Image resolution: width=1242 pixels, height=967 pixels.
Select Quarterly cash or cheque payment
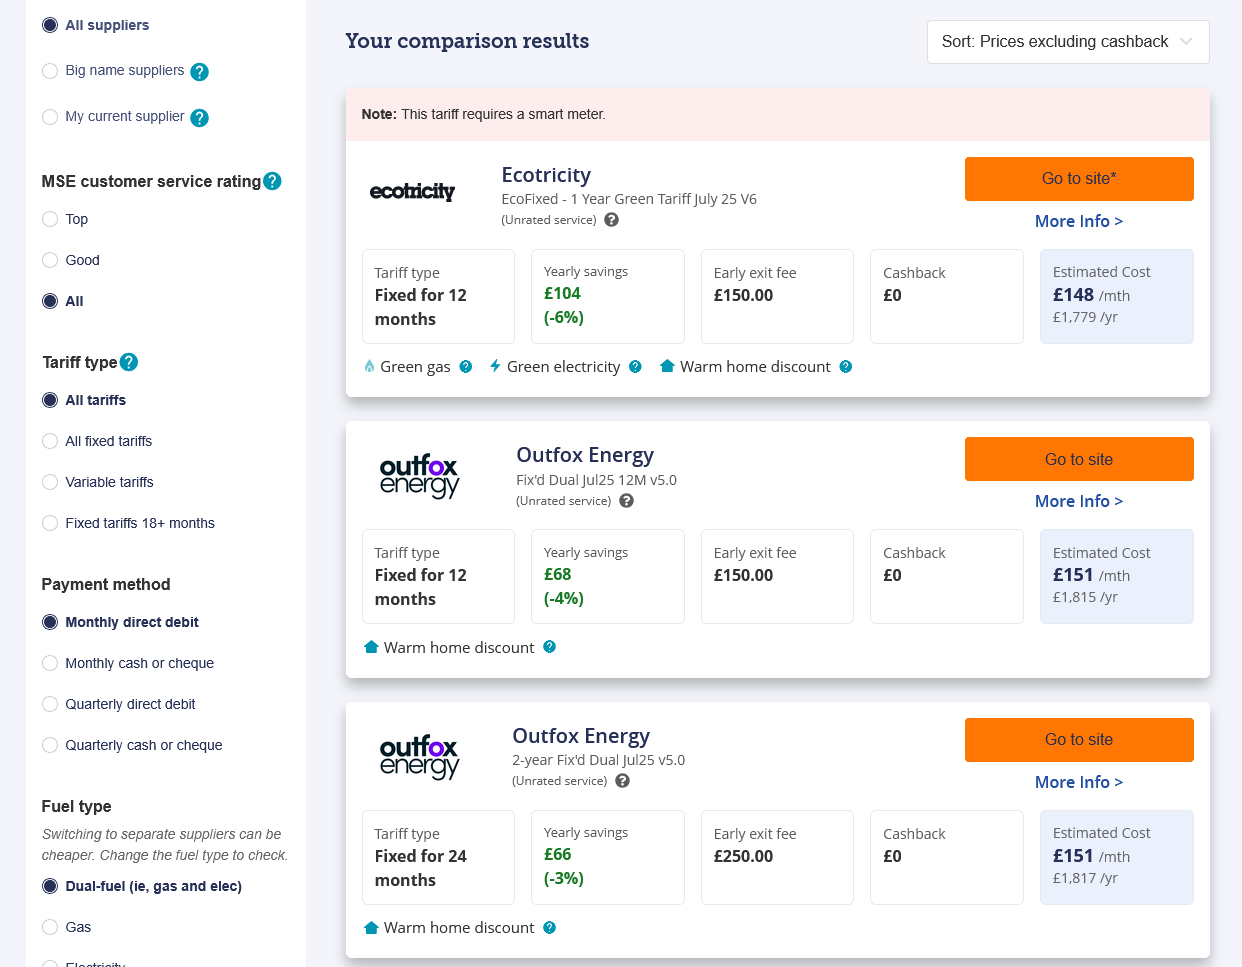pos(50,745)
